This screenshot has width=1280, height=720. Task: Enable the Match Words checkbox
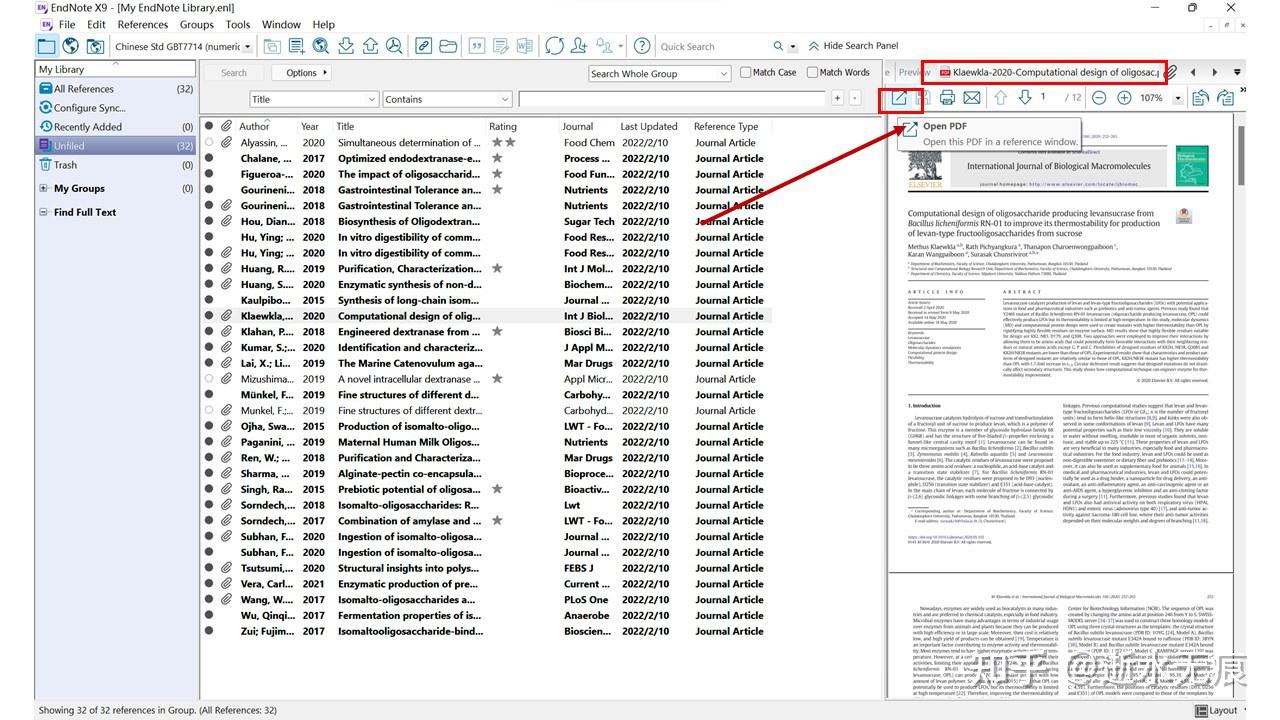pos(814,72)
